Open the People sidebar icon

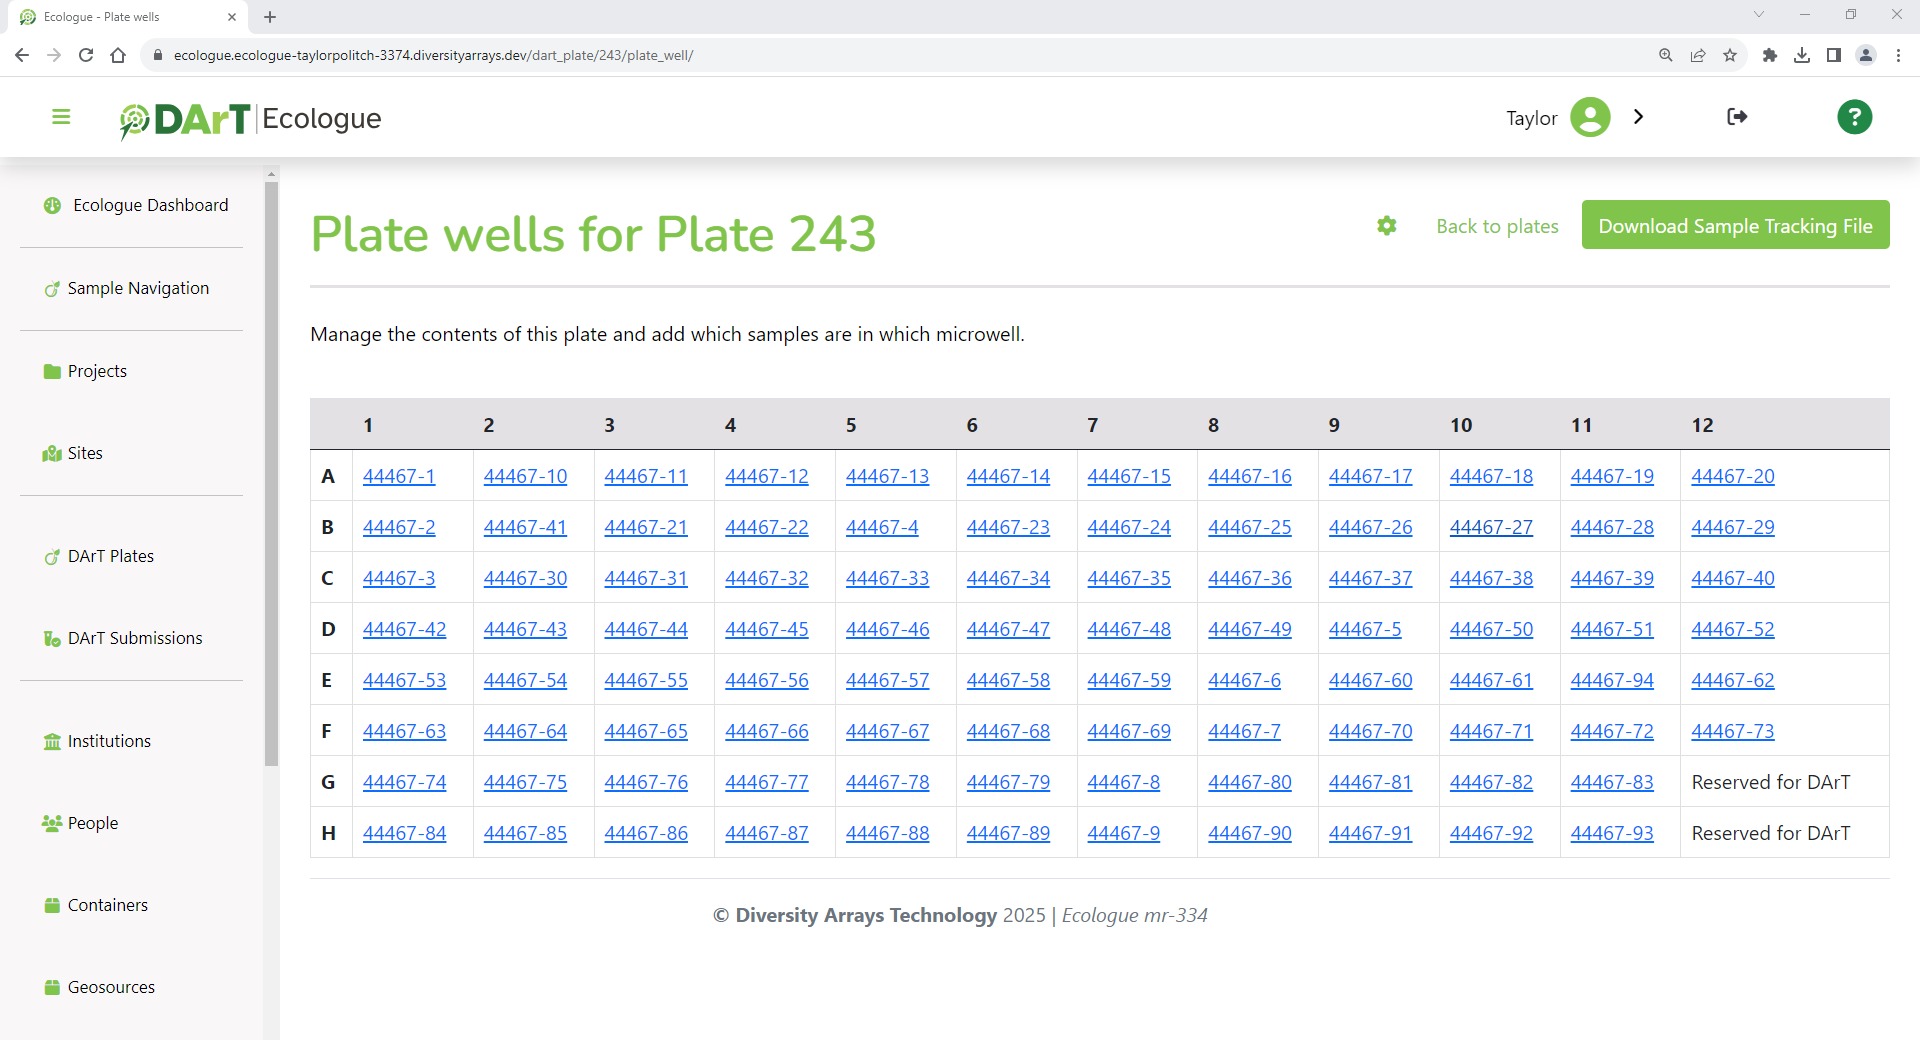(x=51, y=823)
